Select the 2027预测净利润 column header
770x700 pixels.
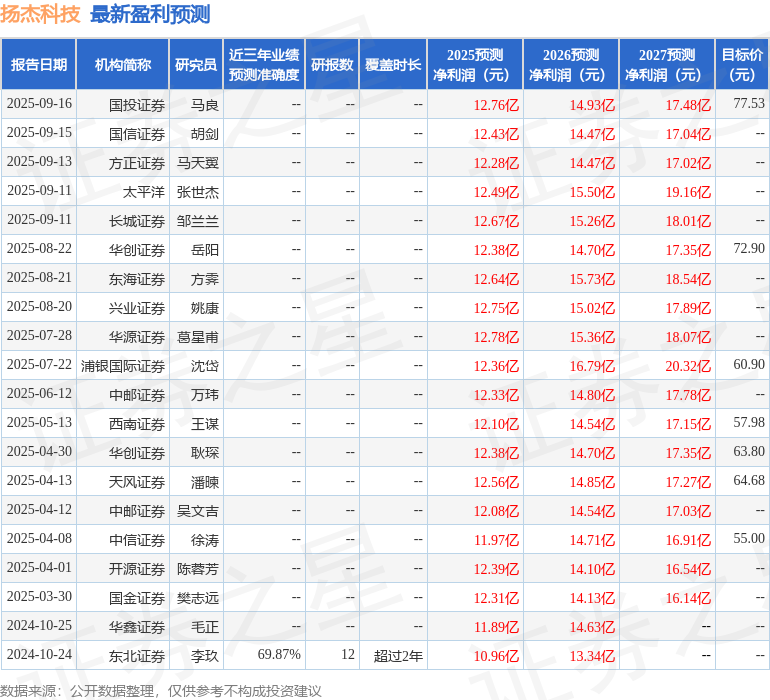pos(667,65)
